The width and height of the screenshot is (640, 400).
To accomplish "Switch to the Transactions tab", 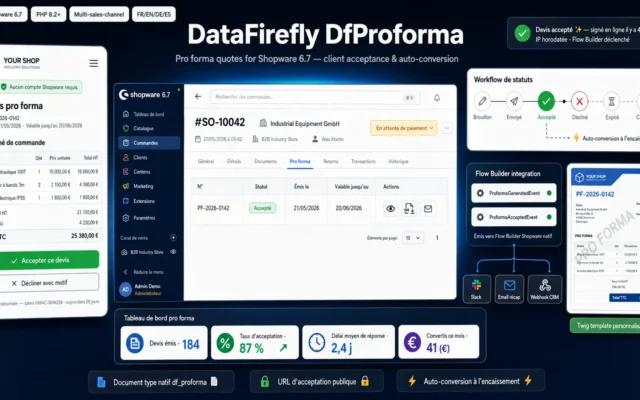I will point(363,162).
